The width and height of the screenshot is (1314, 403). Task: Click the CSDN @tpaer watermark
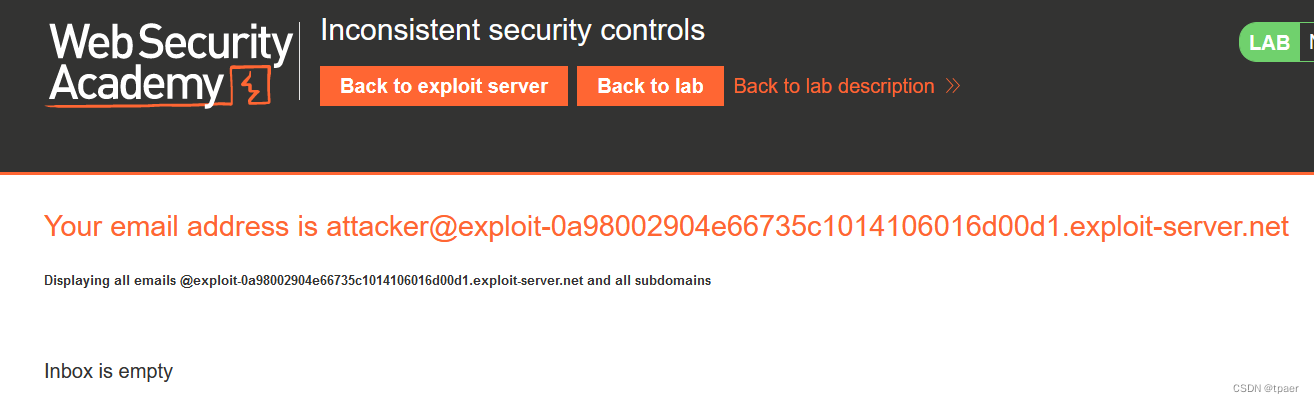point(1267,388)
